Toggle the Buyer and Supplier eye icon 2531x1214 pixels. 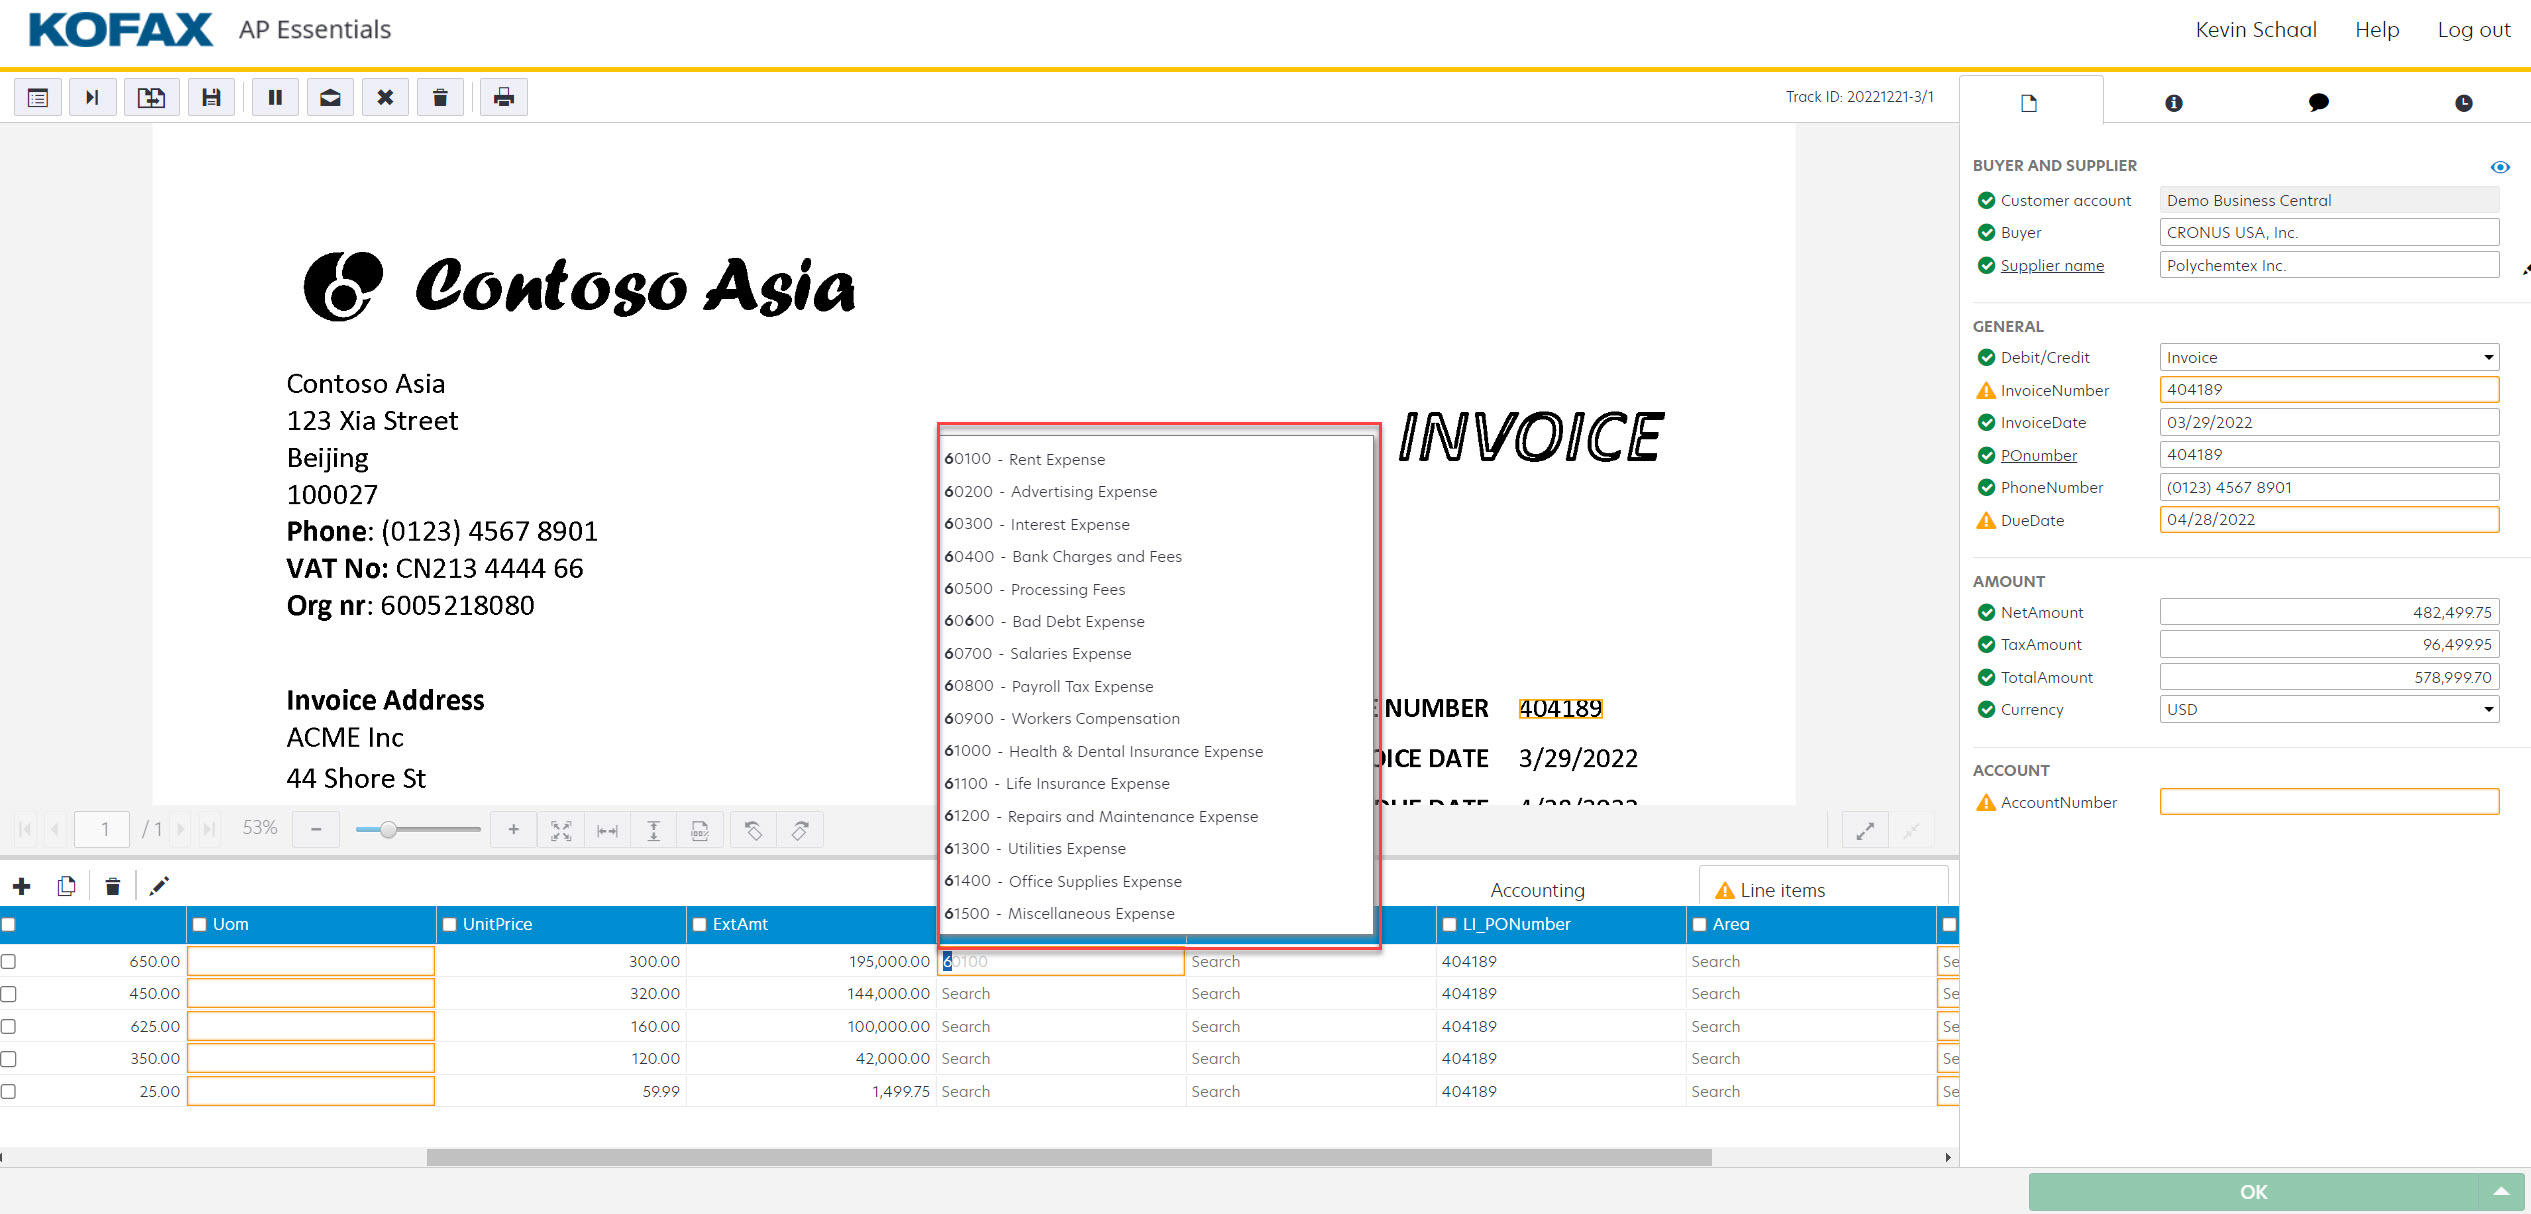pyautogui.click(x=2499, y=167)
